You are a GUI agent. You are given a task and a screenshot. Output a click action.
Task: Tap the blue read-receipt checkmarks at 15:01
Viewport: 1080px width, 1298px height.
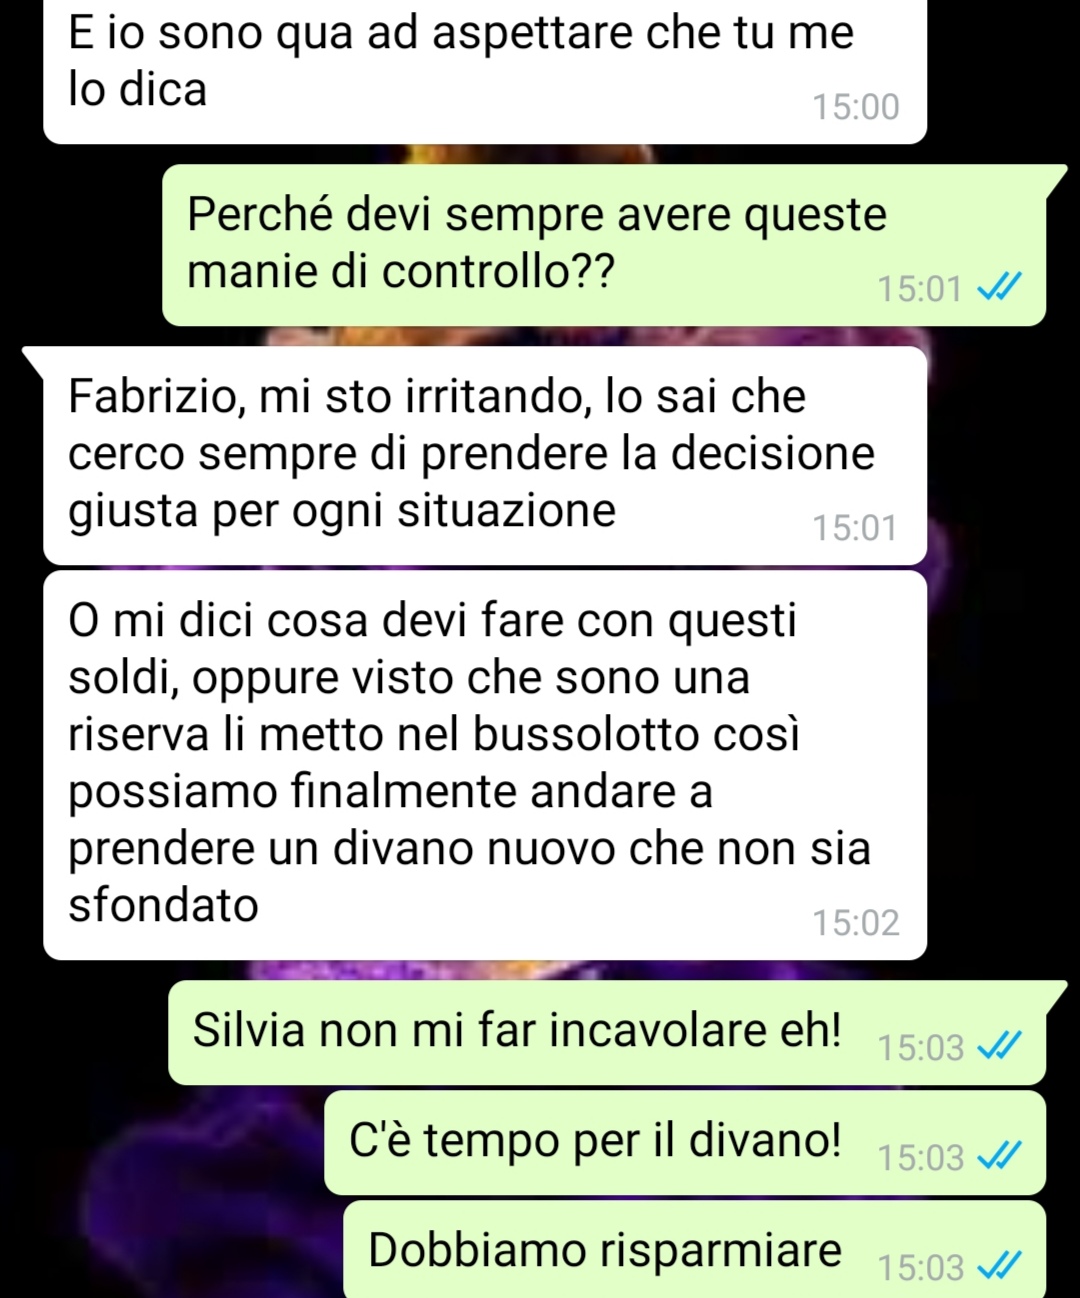[x=998, y=289]
